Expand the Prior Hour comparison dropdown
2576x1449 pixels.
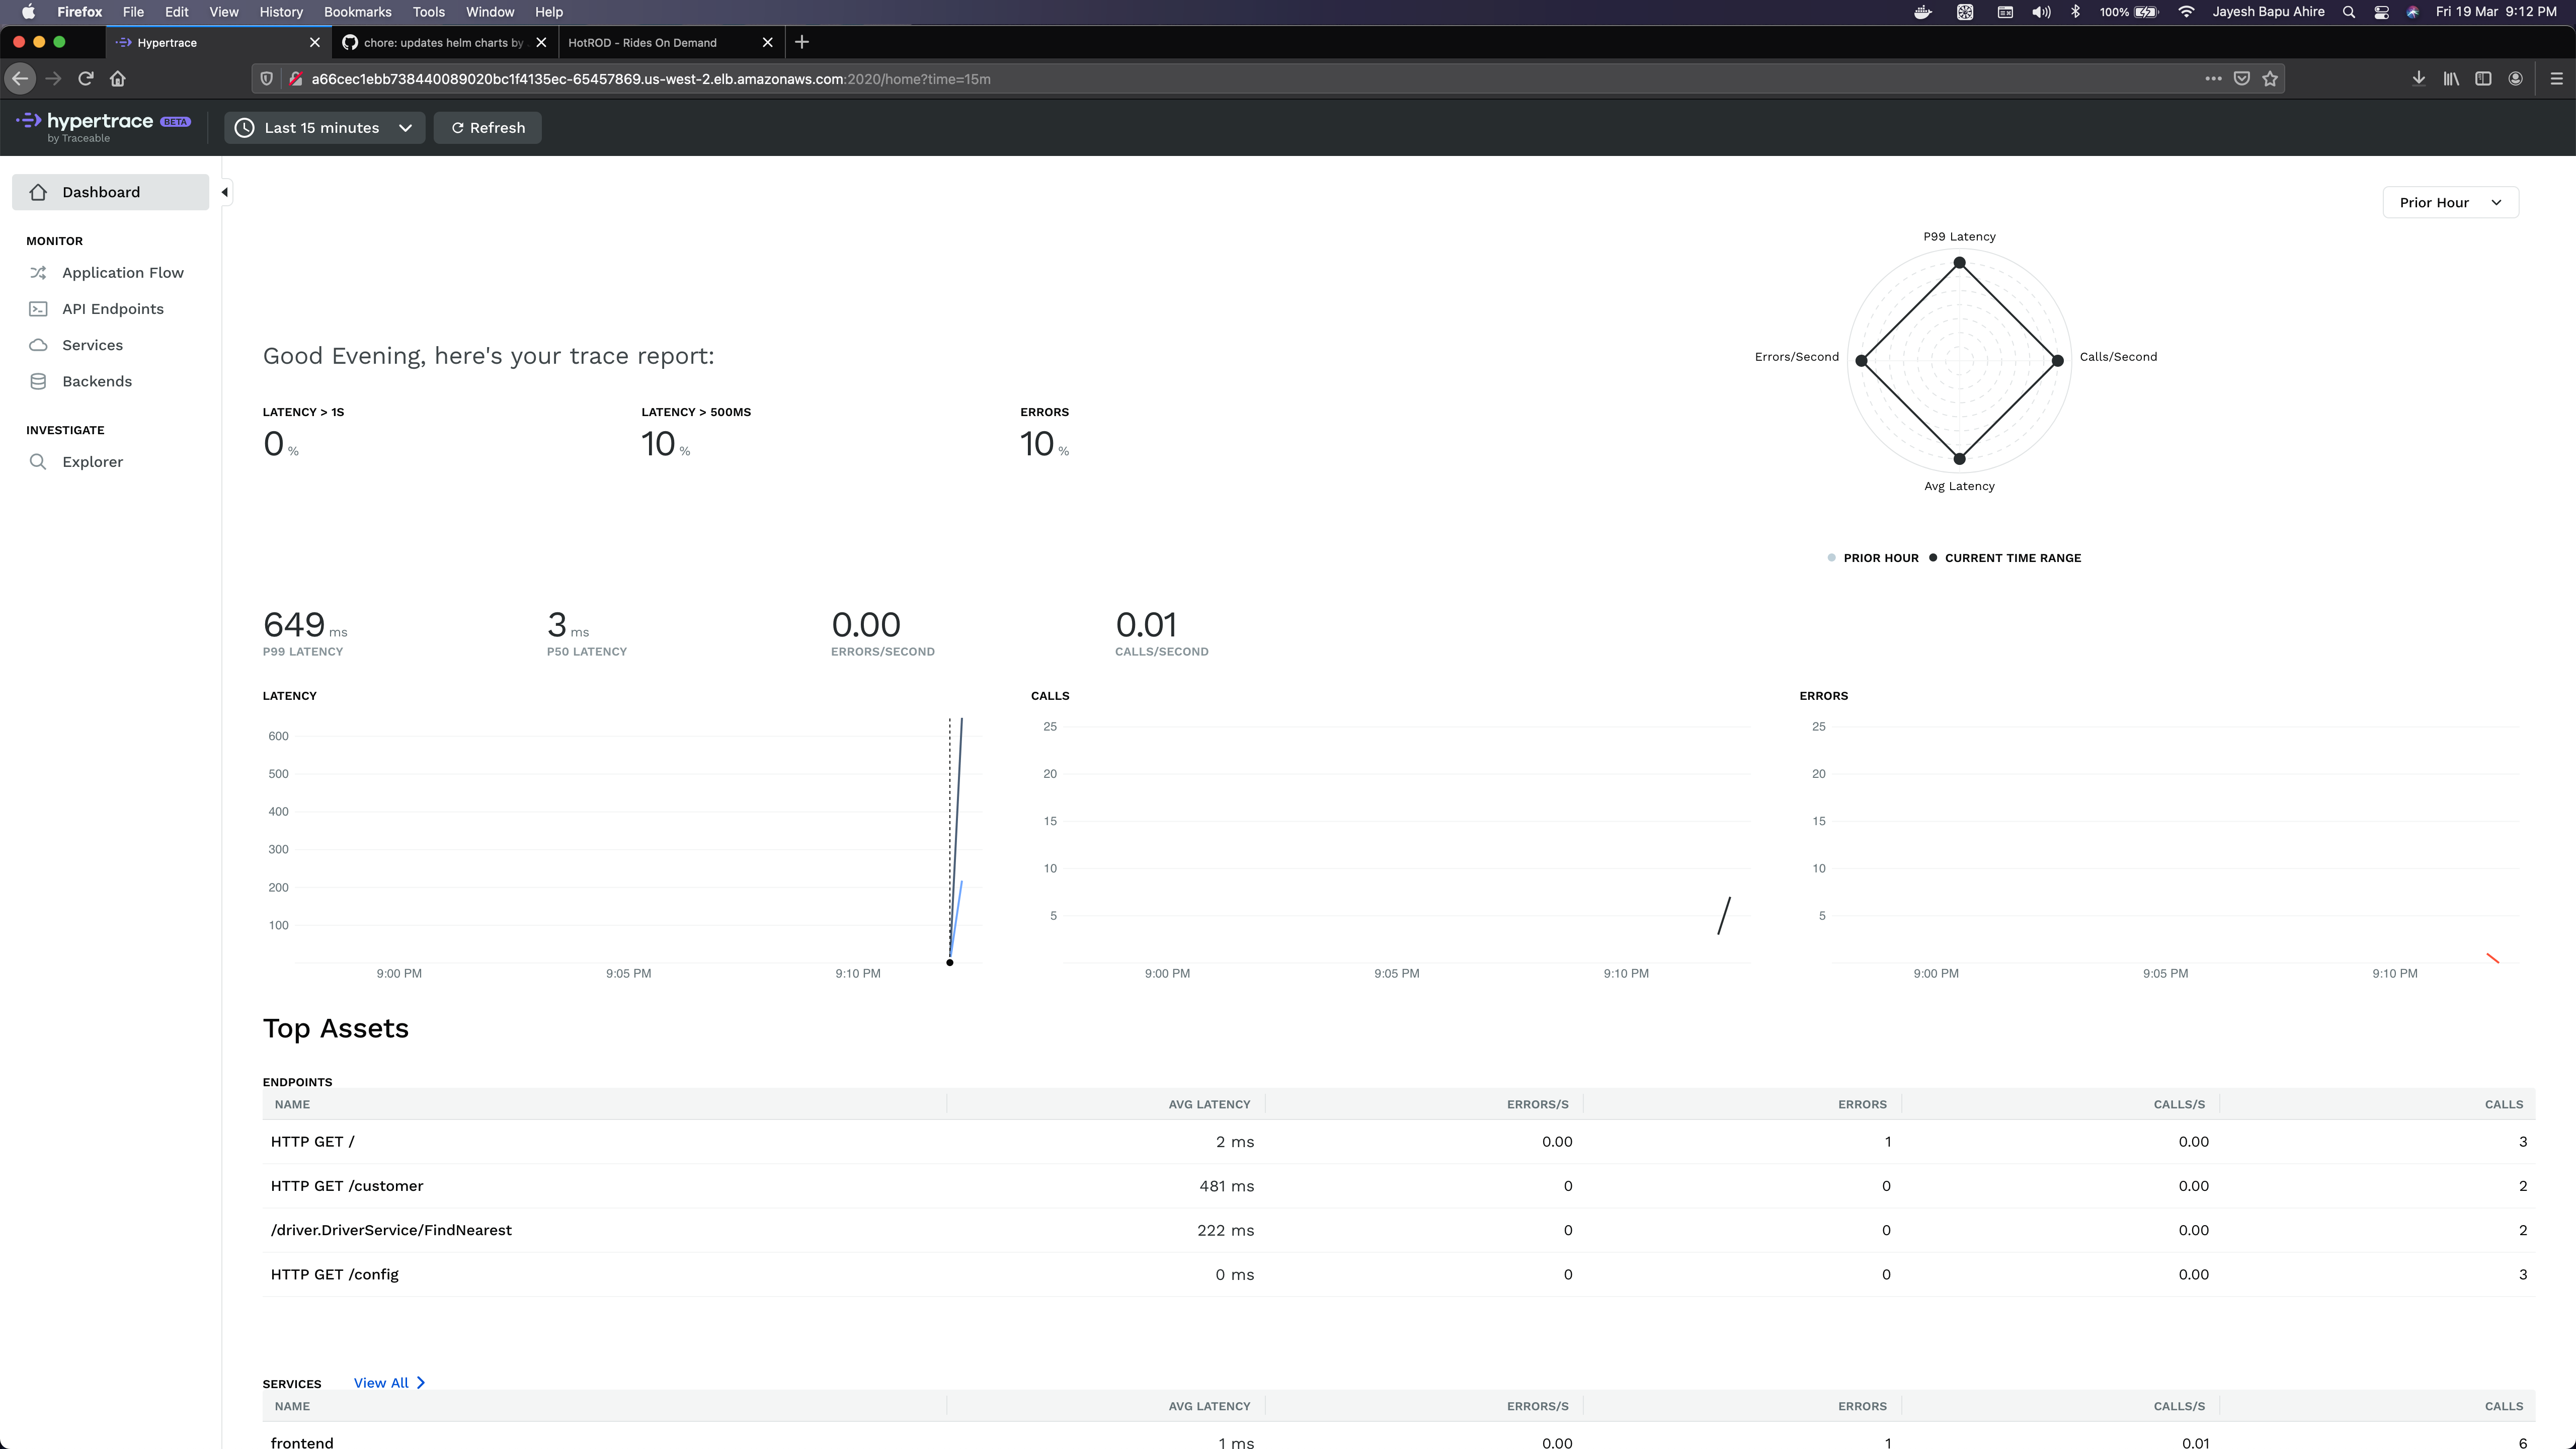click(x=2450, y=202)
